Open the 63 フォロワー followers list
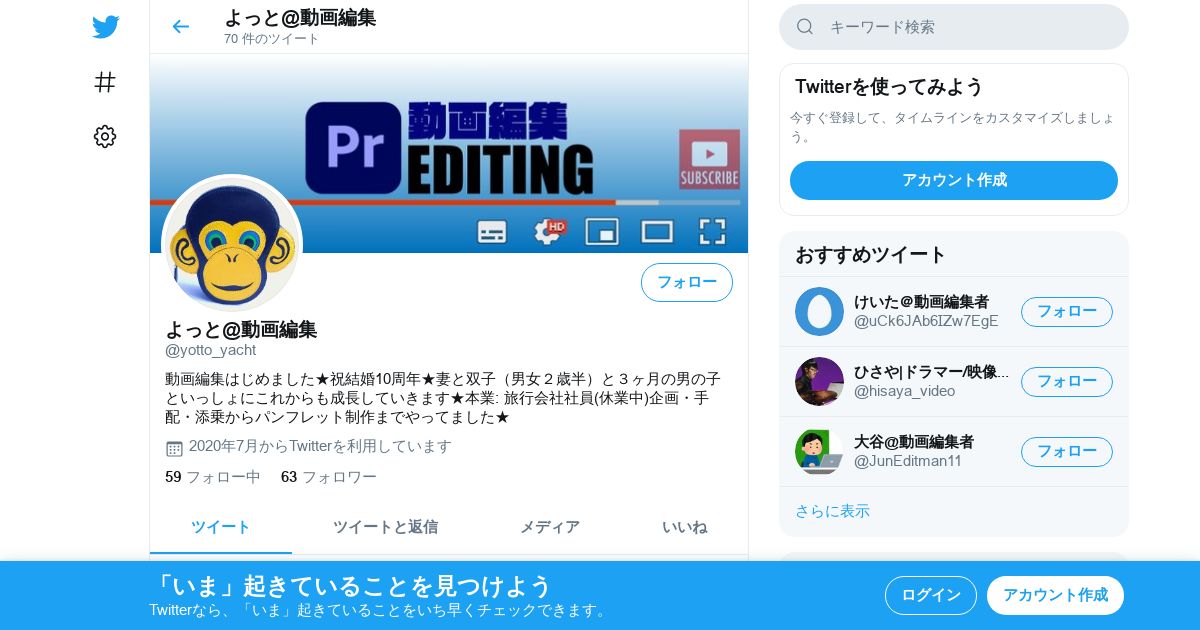Screen dimensions: 1200x630 329,477
